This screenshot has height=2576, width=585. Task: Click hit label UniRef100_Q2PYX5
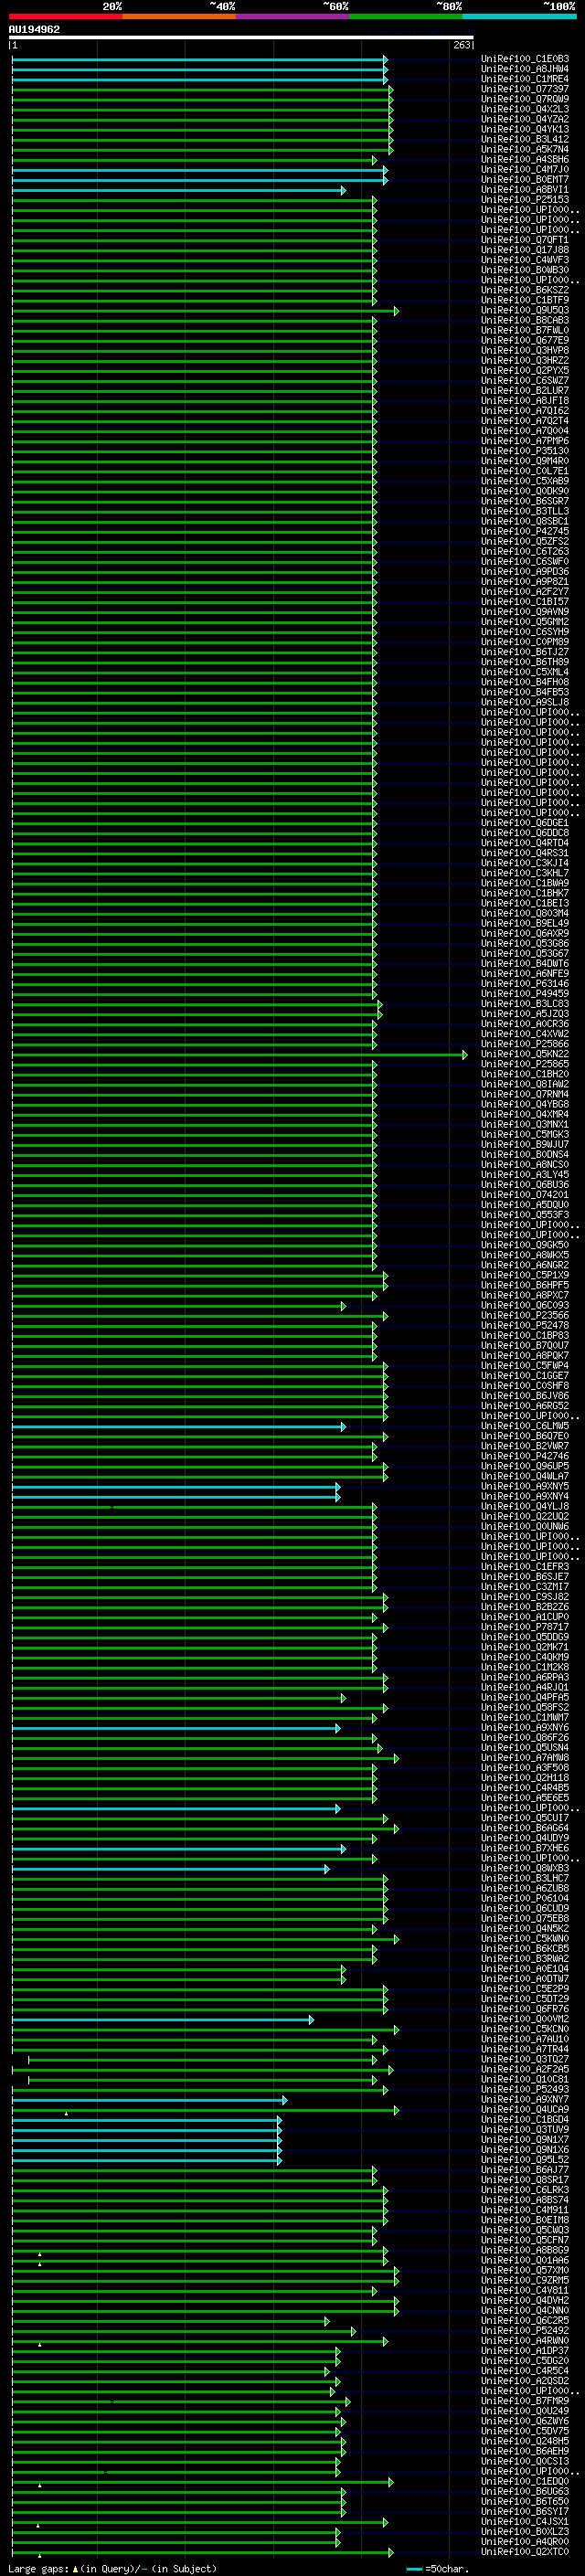point(525,370)
